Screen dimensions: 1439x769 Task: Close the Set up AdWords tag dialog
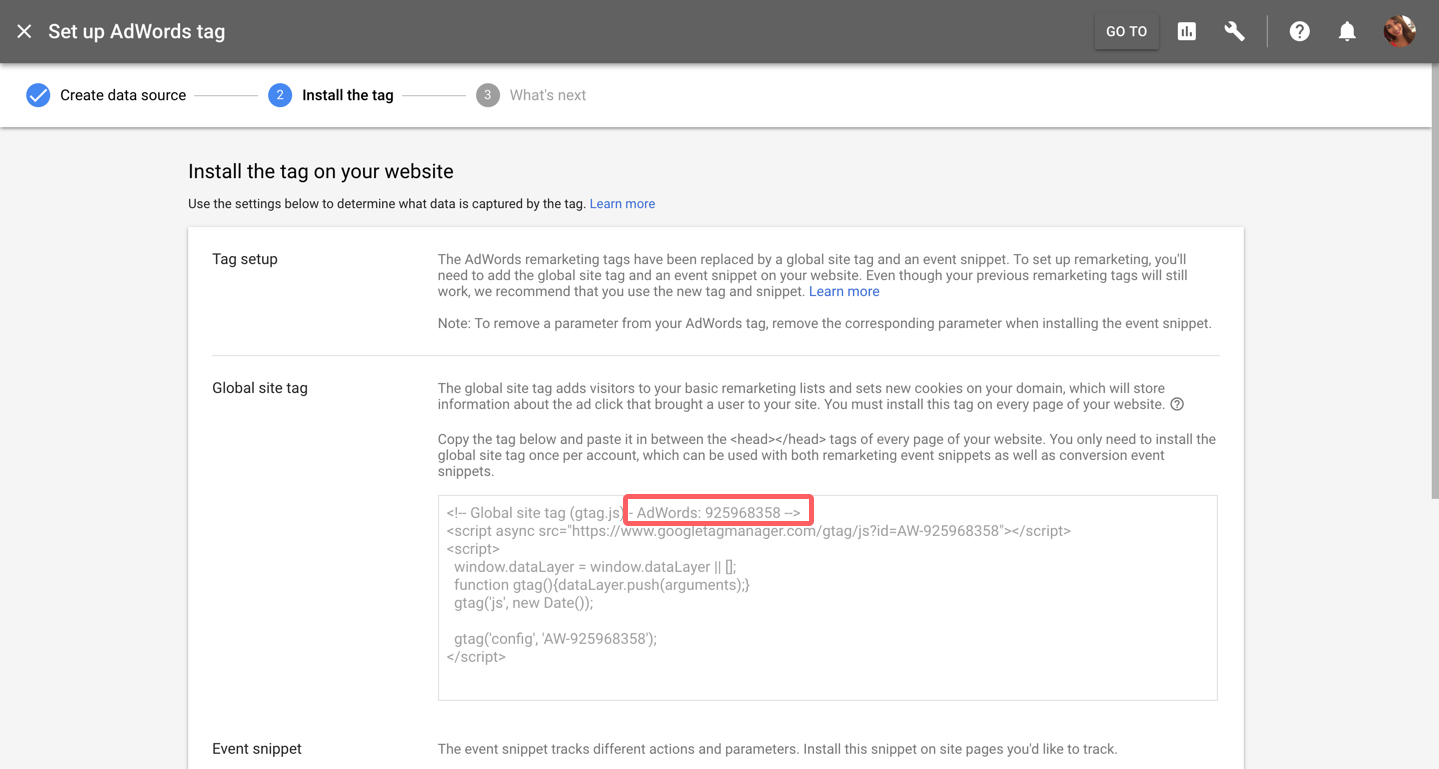point(24,32)
